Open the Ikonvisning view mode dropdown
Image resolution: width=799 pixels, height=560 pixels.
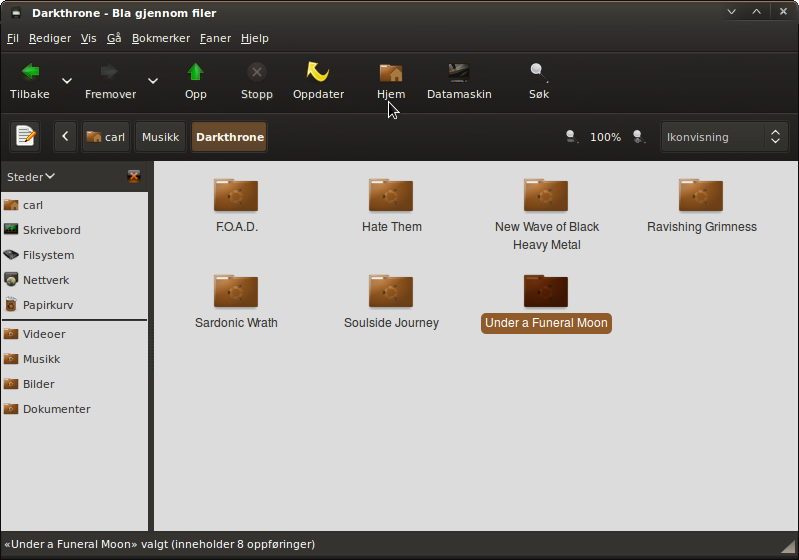pos(724,137)
